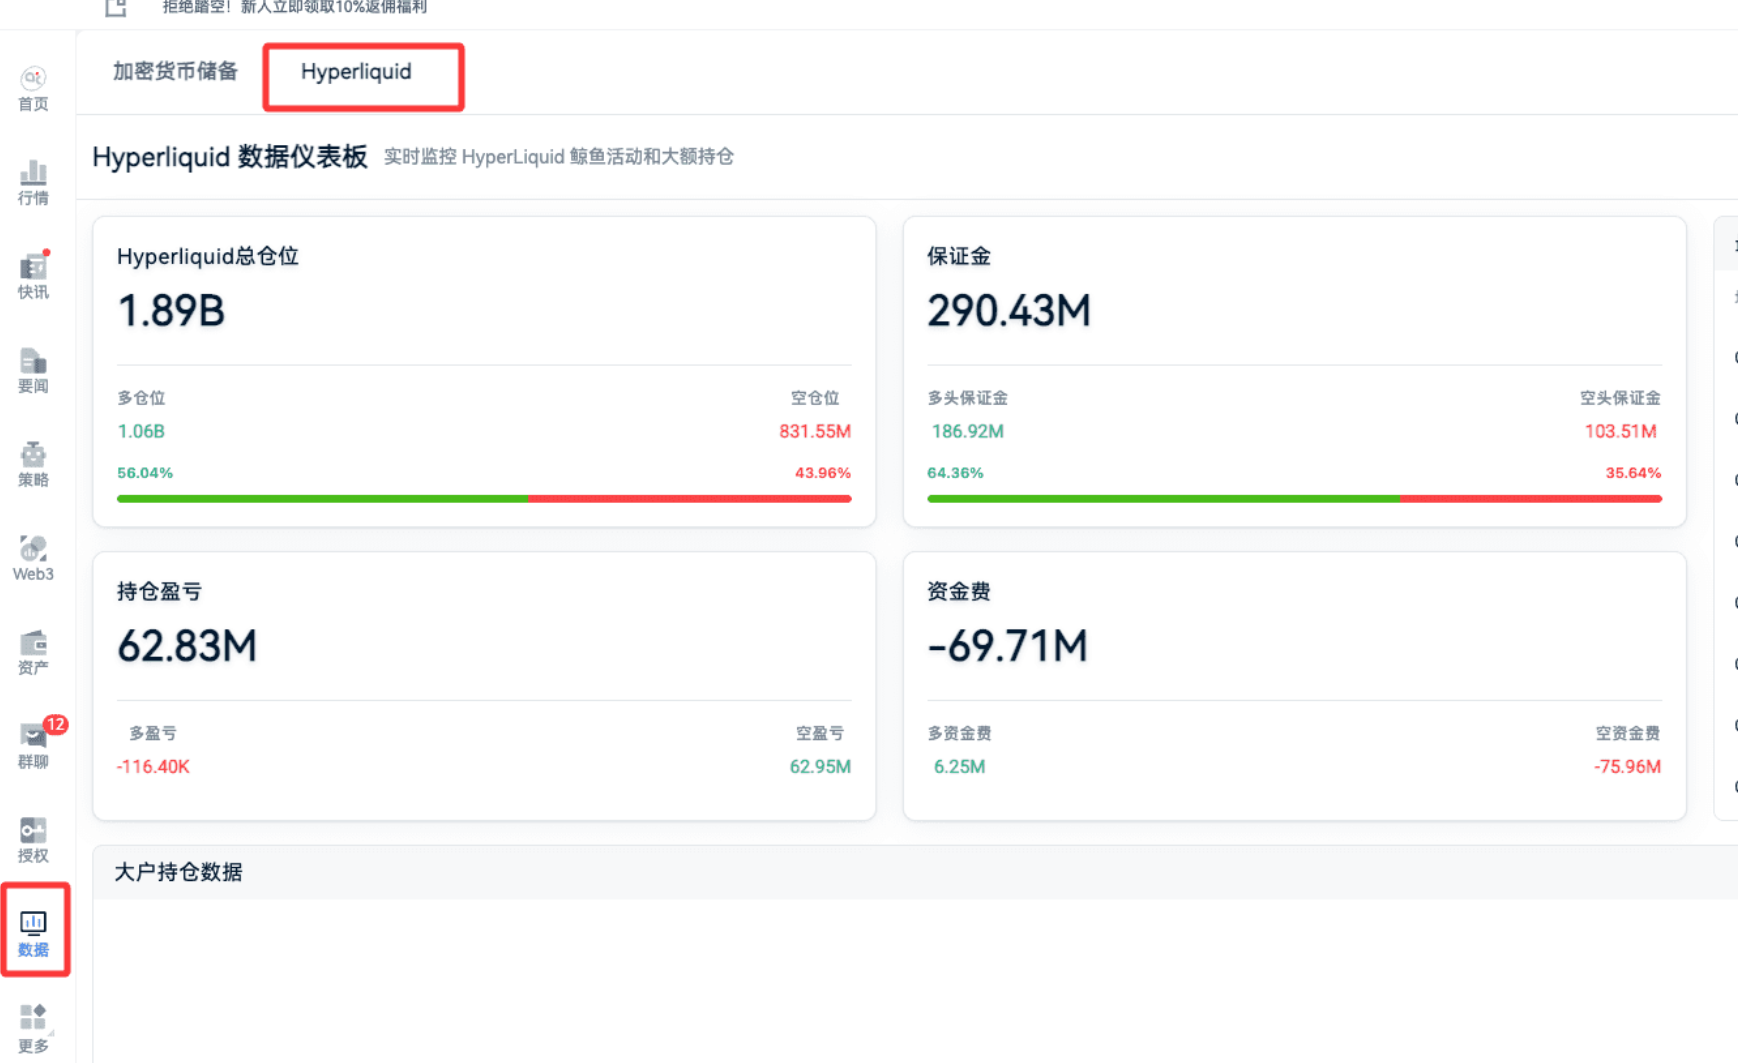Open the 资产 assets wallet icon

click(33, 652)
